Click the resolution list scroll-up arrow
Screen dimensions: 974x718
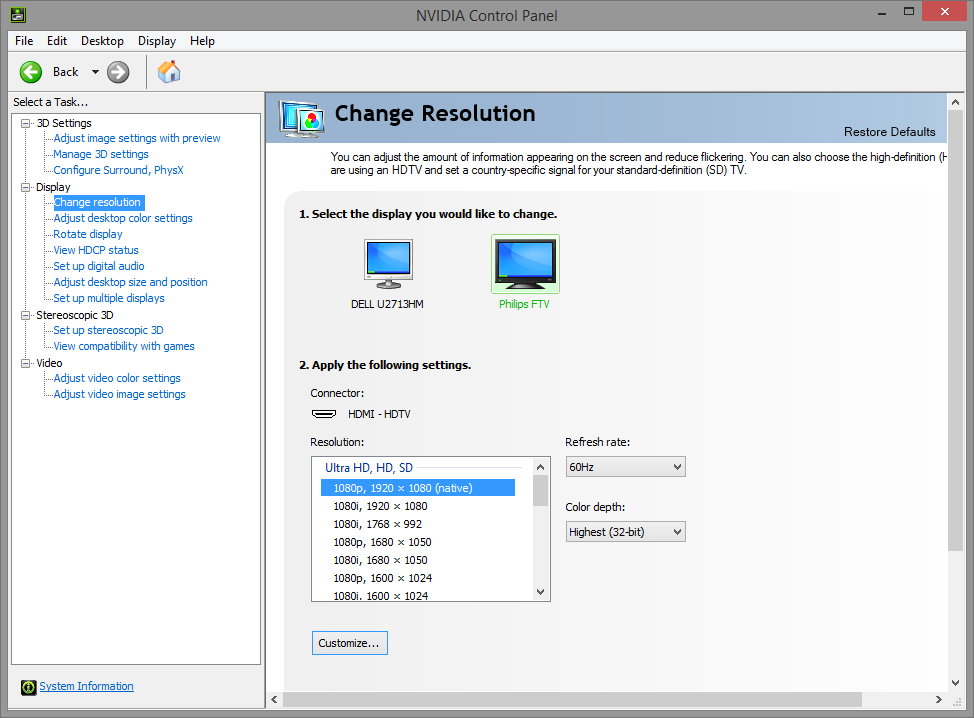coord(540,467)
